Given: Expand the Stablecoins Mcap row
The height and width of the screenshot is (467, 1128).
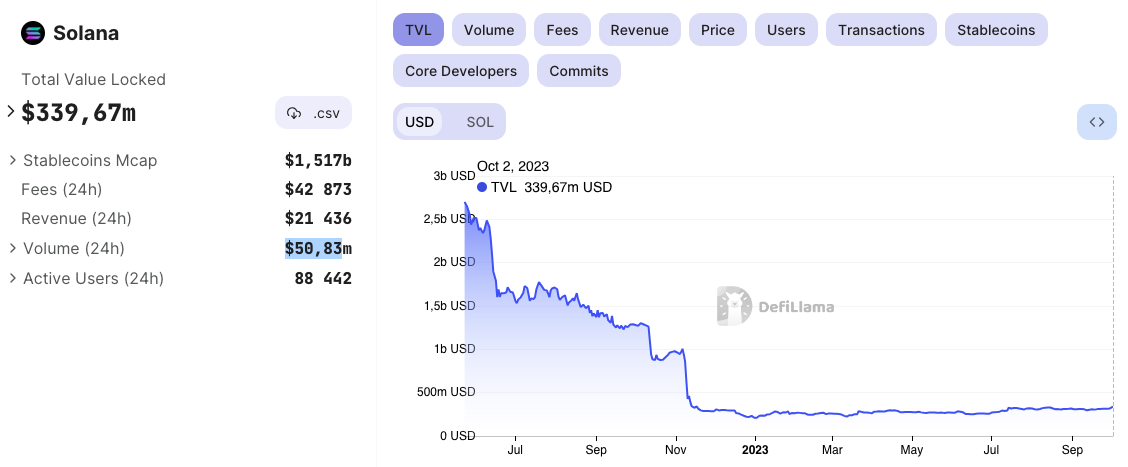Looking at the screenshot, I should click(12, 160).
